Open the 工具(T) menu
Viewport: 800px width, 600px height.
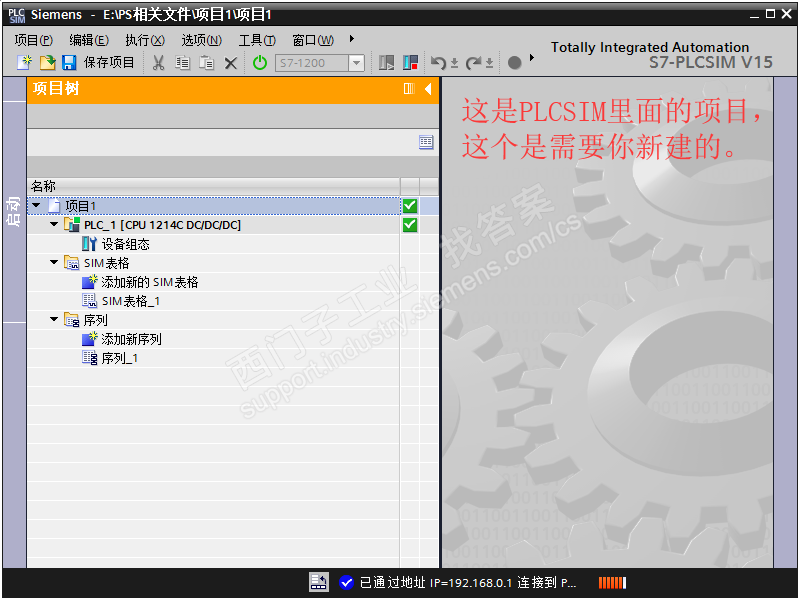coord(257,40)
